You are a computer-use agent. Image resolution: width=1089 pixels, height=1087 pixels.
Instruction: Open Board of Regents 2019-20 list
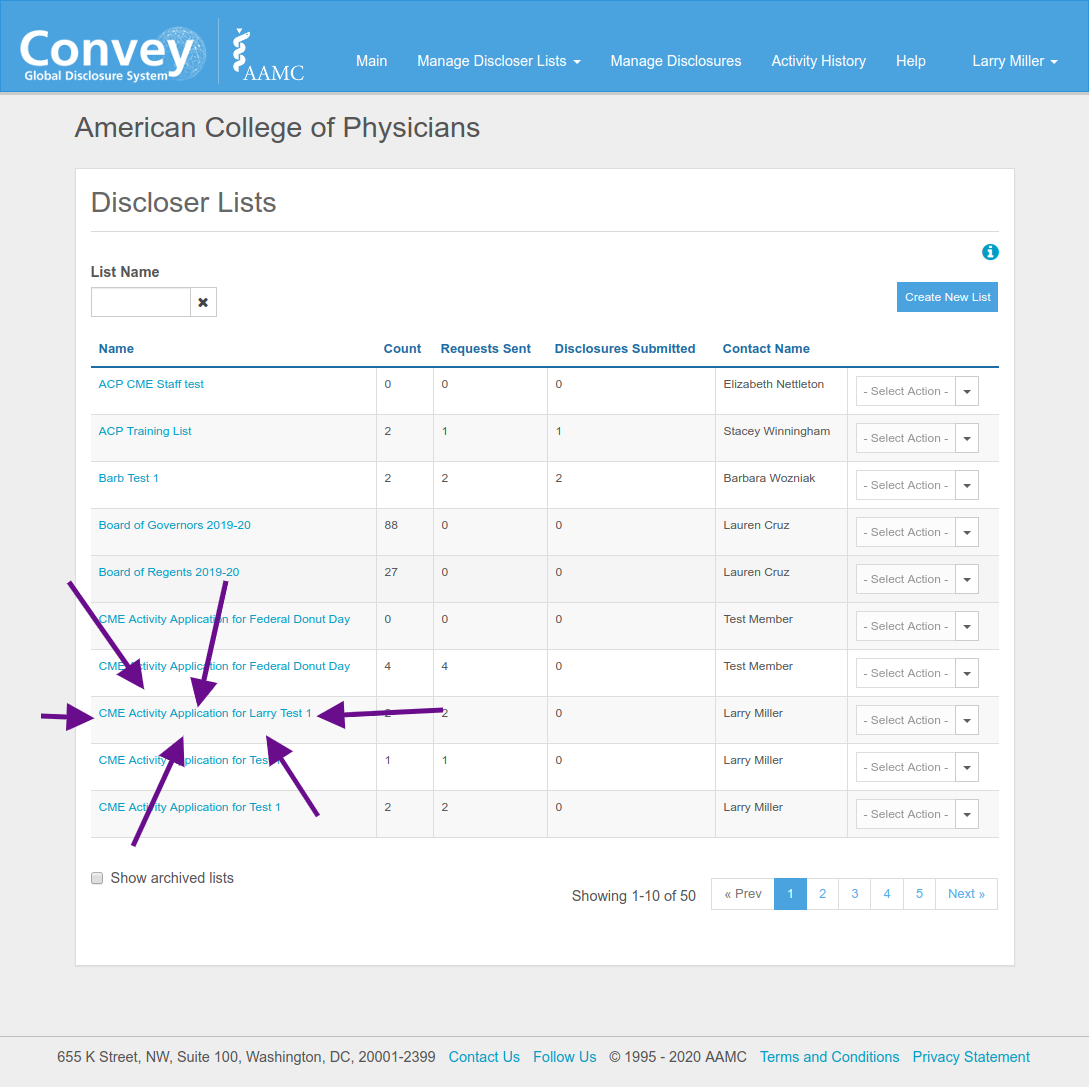coord(169,572)
